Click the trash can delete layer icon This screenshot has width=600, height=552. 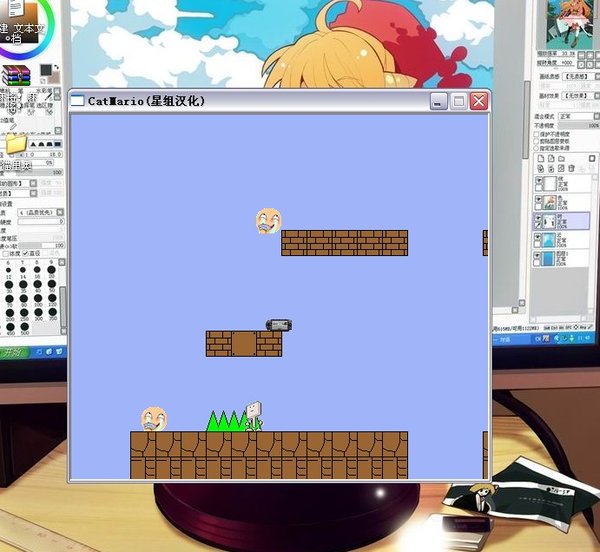pos(571,168)
